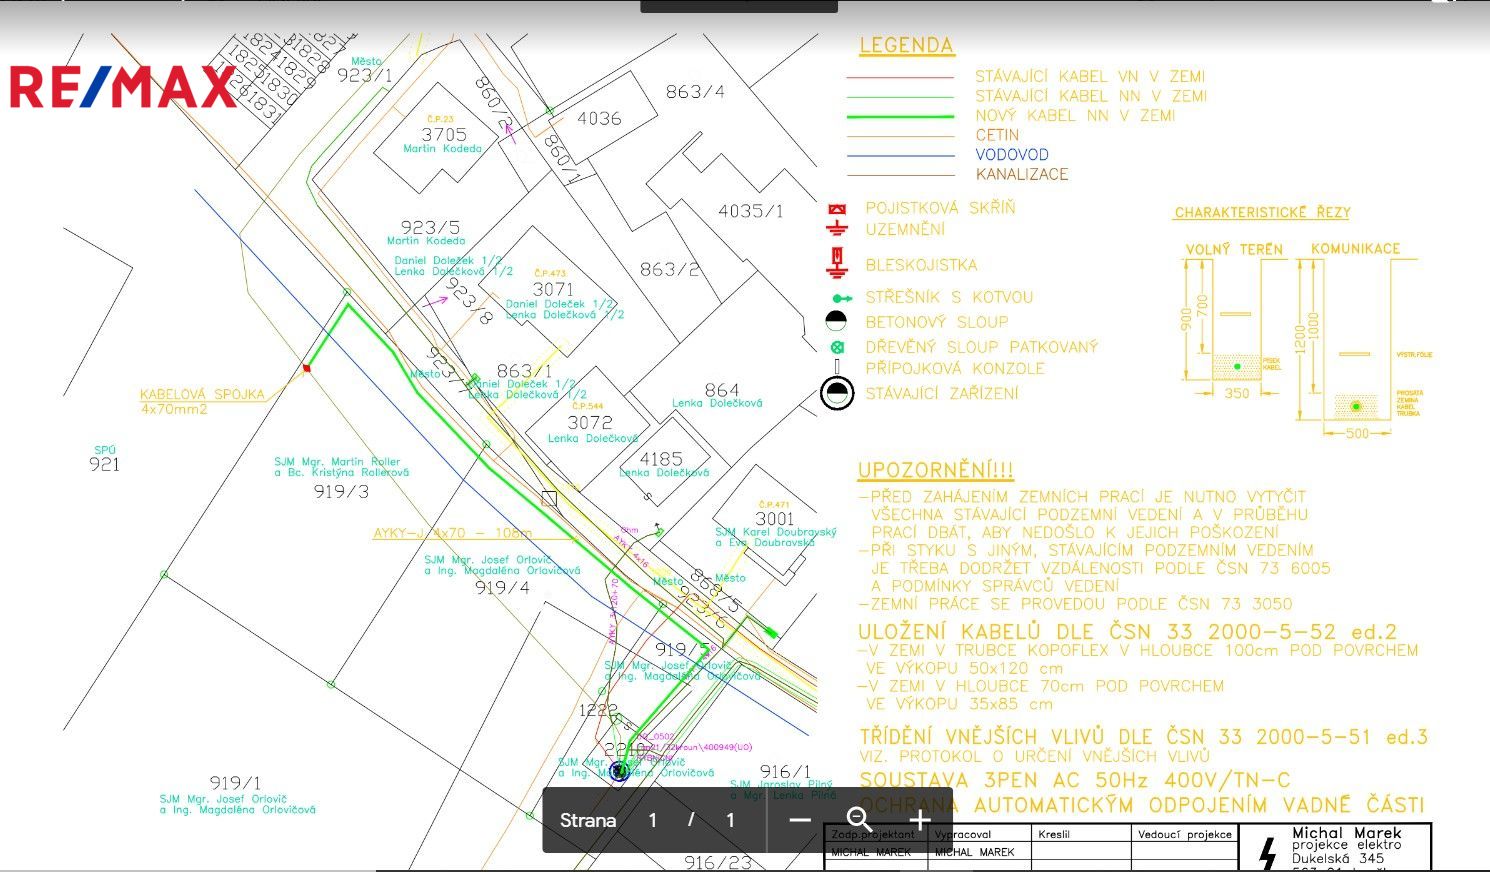Screen dimensions: 1490x872
Task: Click the CETIN legend entry
Action: pos(997,135)
